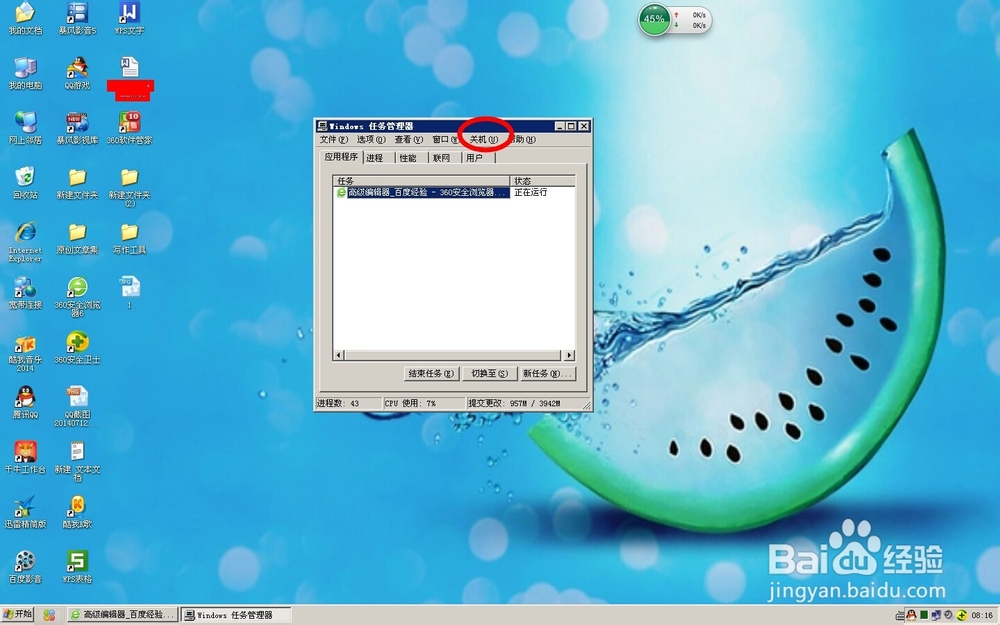Click the 开始 Start button

pyautogui.click(x=18, y=614)
